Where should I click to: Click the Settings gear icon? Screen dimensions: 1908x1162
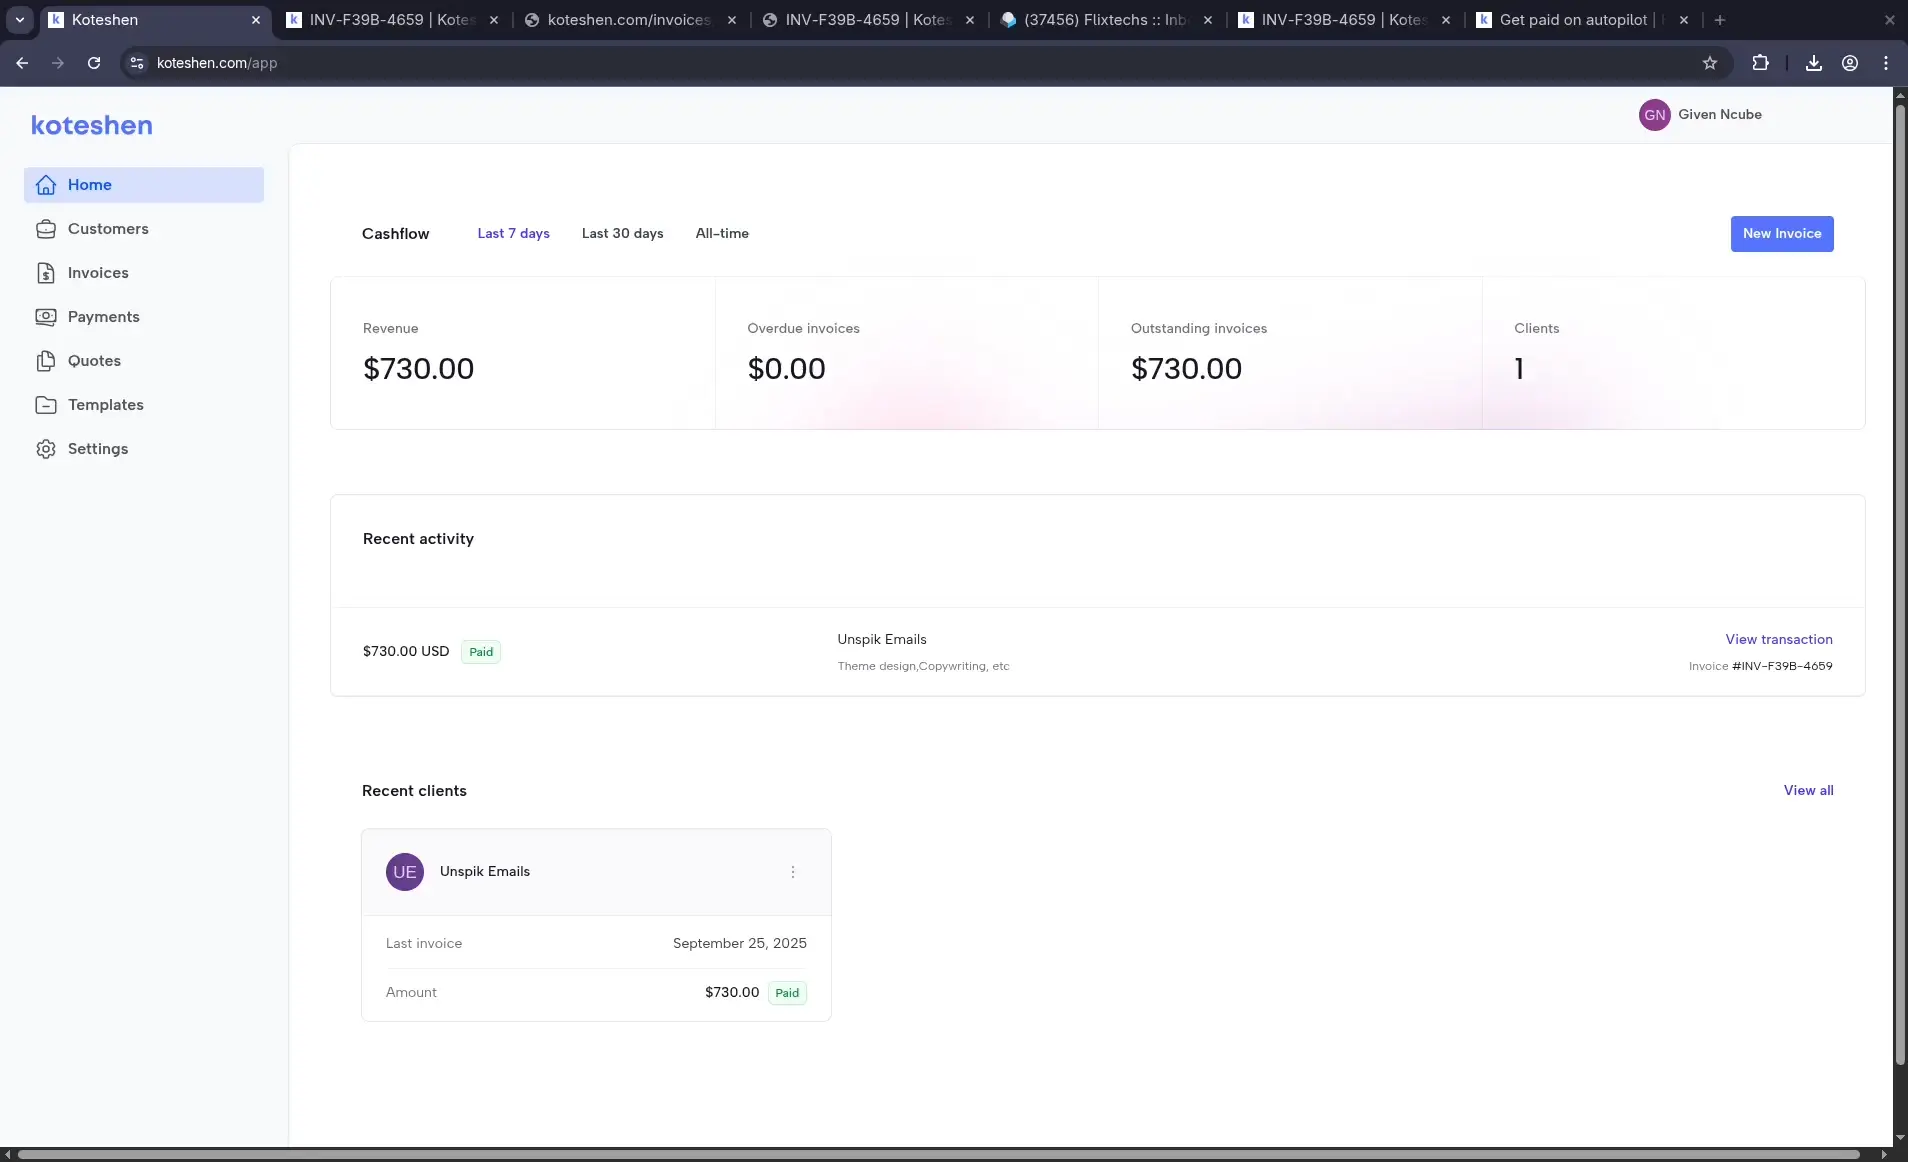[46, 449]
